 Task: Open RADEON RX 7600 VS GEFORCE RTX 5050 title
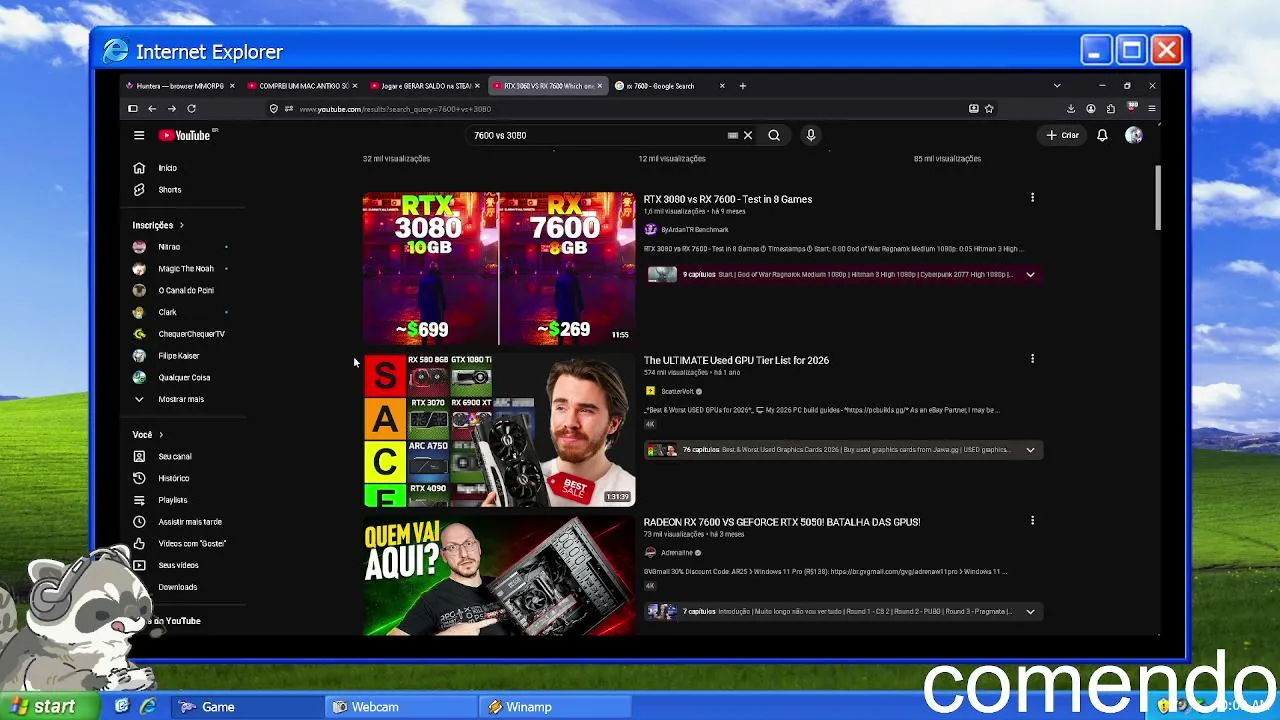(x=781, y=522)
